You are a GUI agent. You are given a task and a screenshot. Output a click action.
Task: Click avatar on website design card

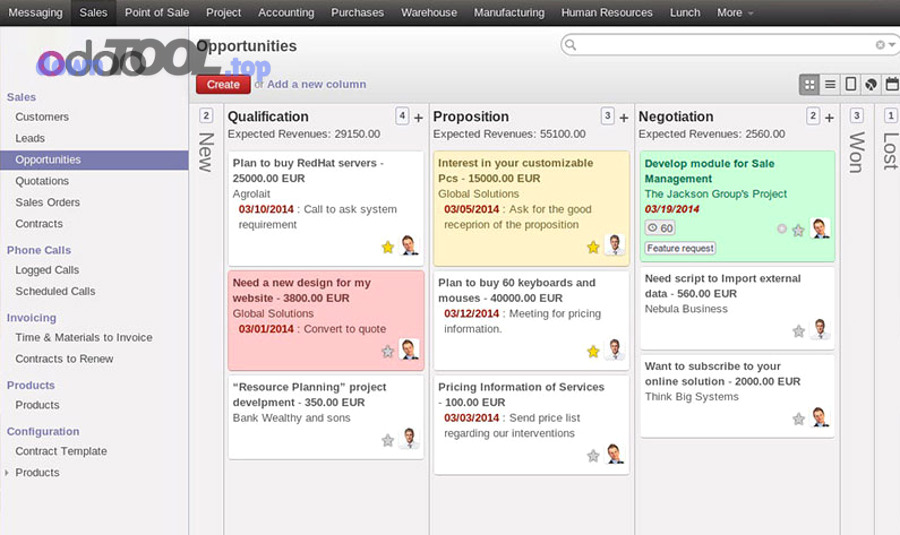coord(409,349)
